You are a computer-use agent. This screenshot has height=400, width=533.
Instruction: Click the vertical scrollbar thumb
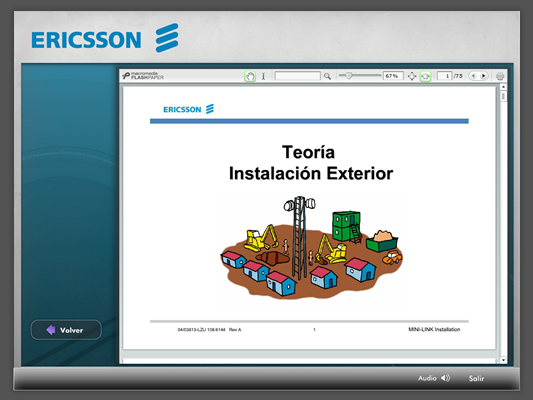click(x=503, y=97)
